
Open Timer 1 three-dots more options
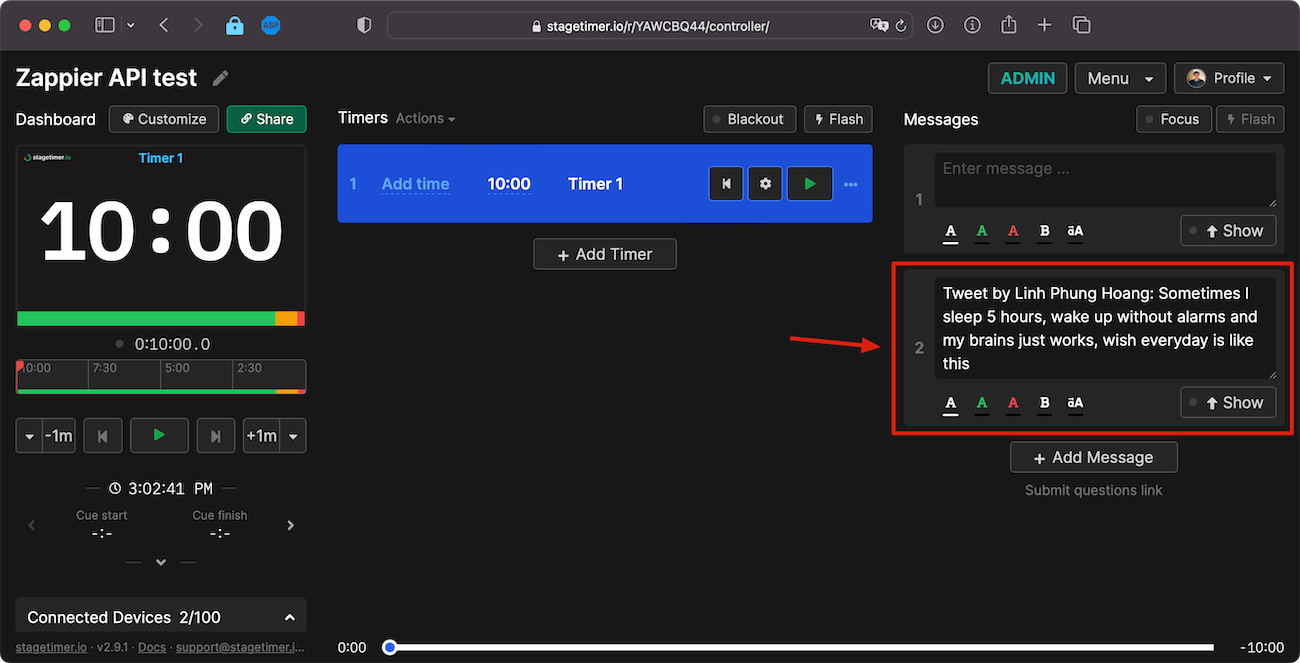(x=851, y=184)
